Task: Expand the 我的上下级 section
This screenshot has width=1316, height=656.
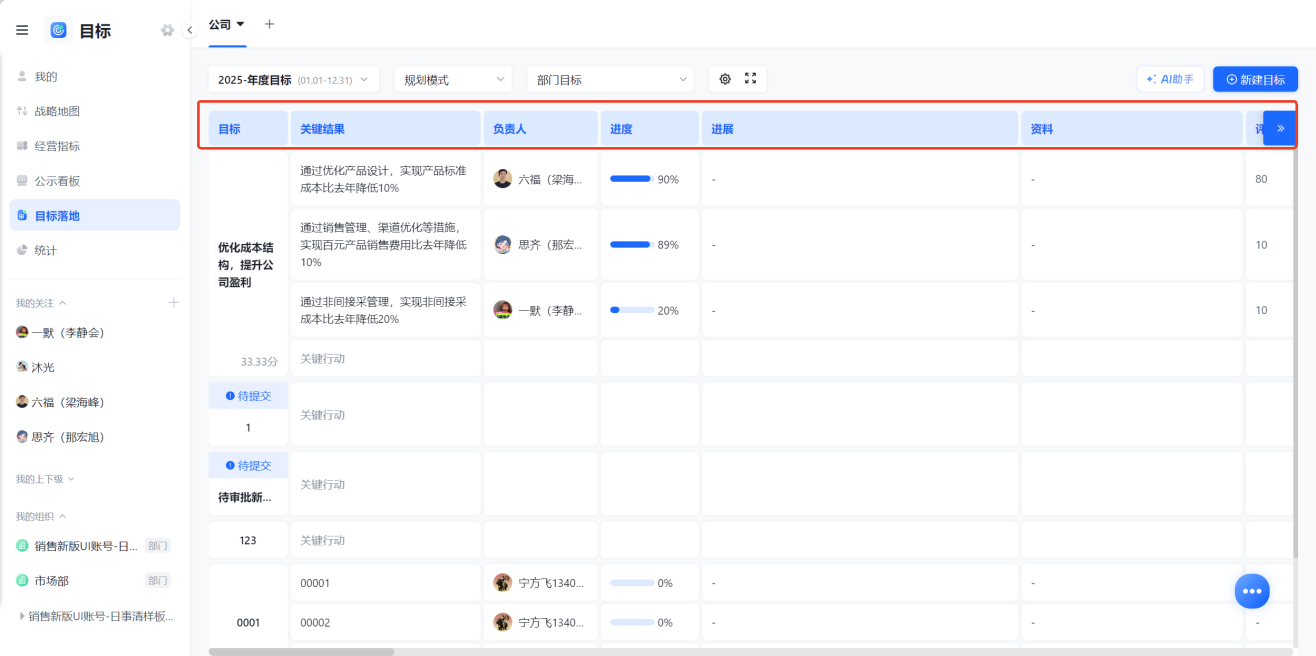Action: pos(45,479)
